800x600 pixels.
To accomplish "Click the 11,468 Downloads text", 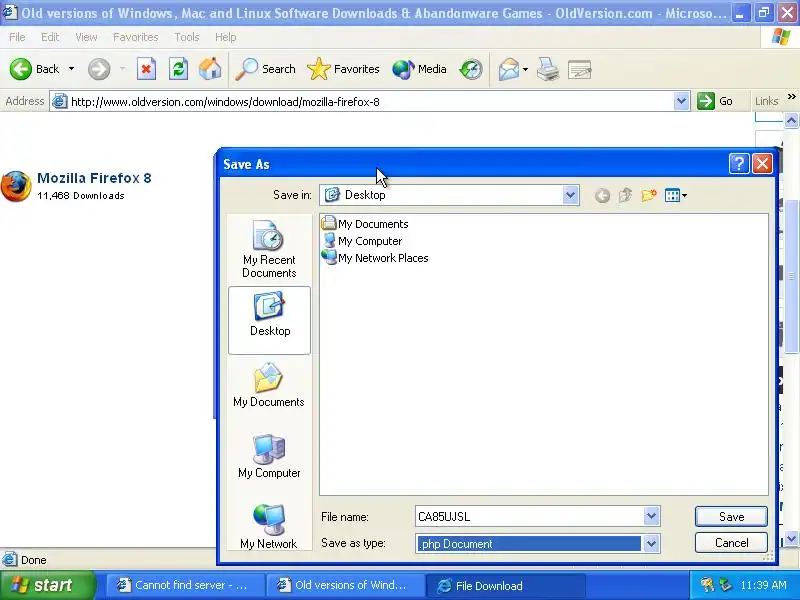I will click(81, 196).
